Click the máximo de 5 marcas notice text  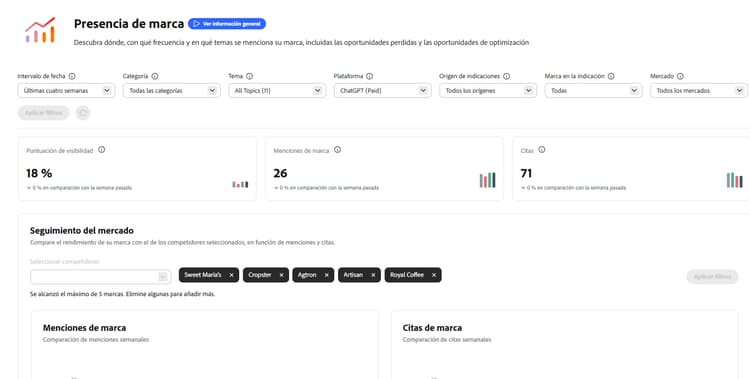pyautogui.click(x=122, y=294)
